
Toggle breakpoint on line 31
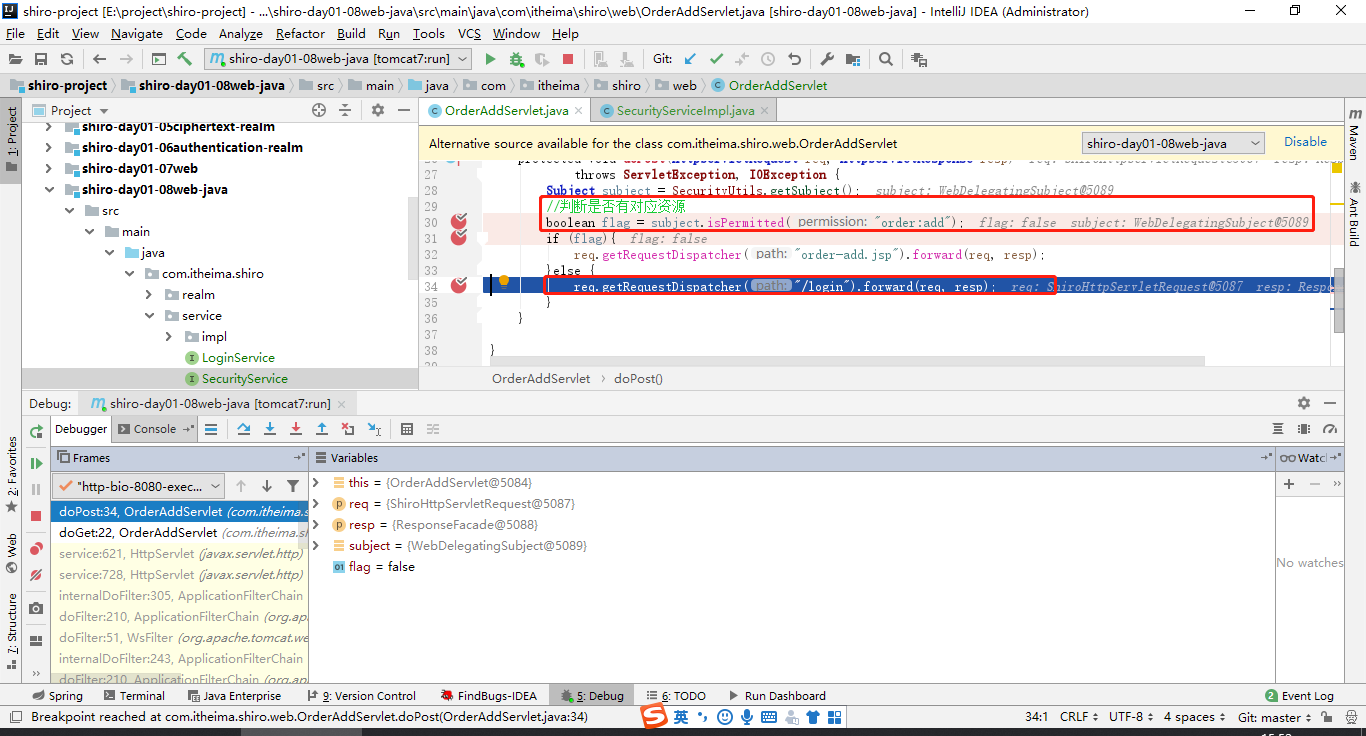[x=459, y=237]
